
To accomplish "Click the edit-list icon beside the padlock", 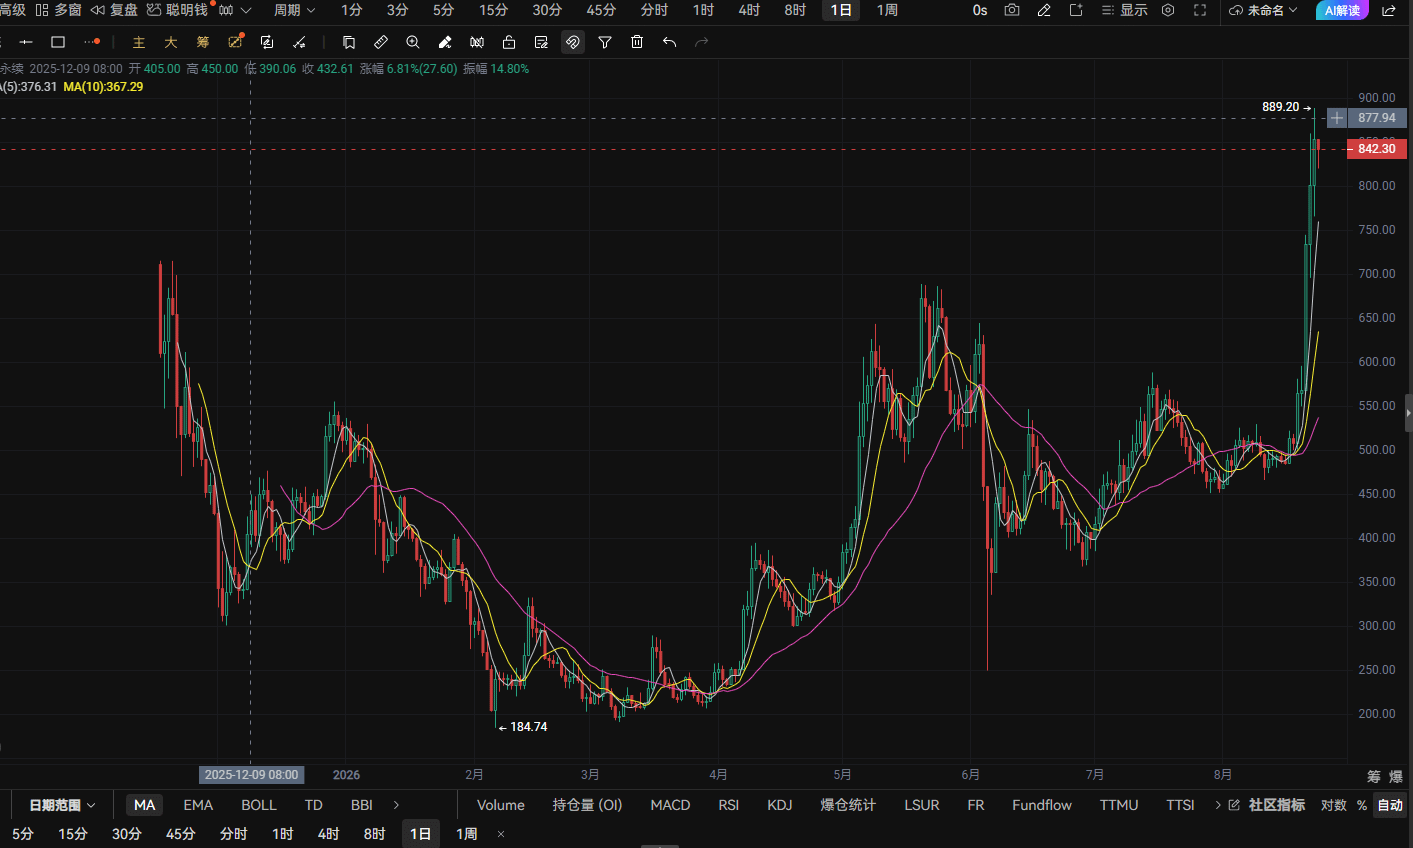I will (x=541, y=42).
